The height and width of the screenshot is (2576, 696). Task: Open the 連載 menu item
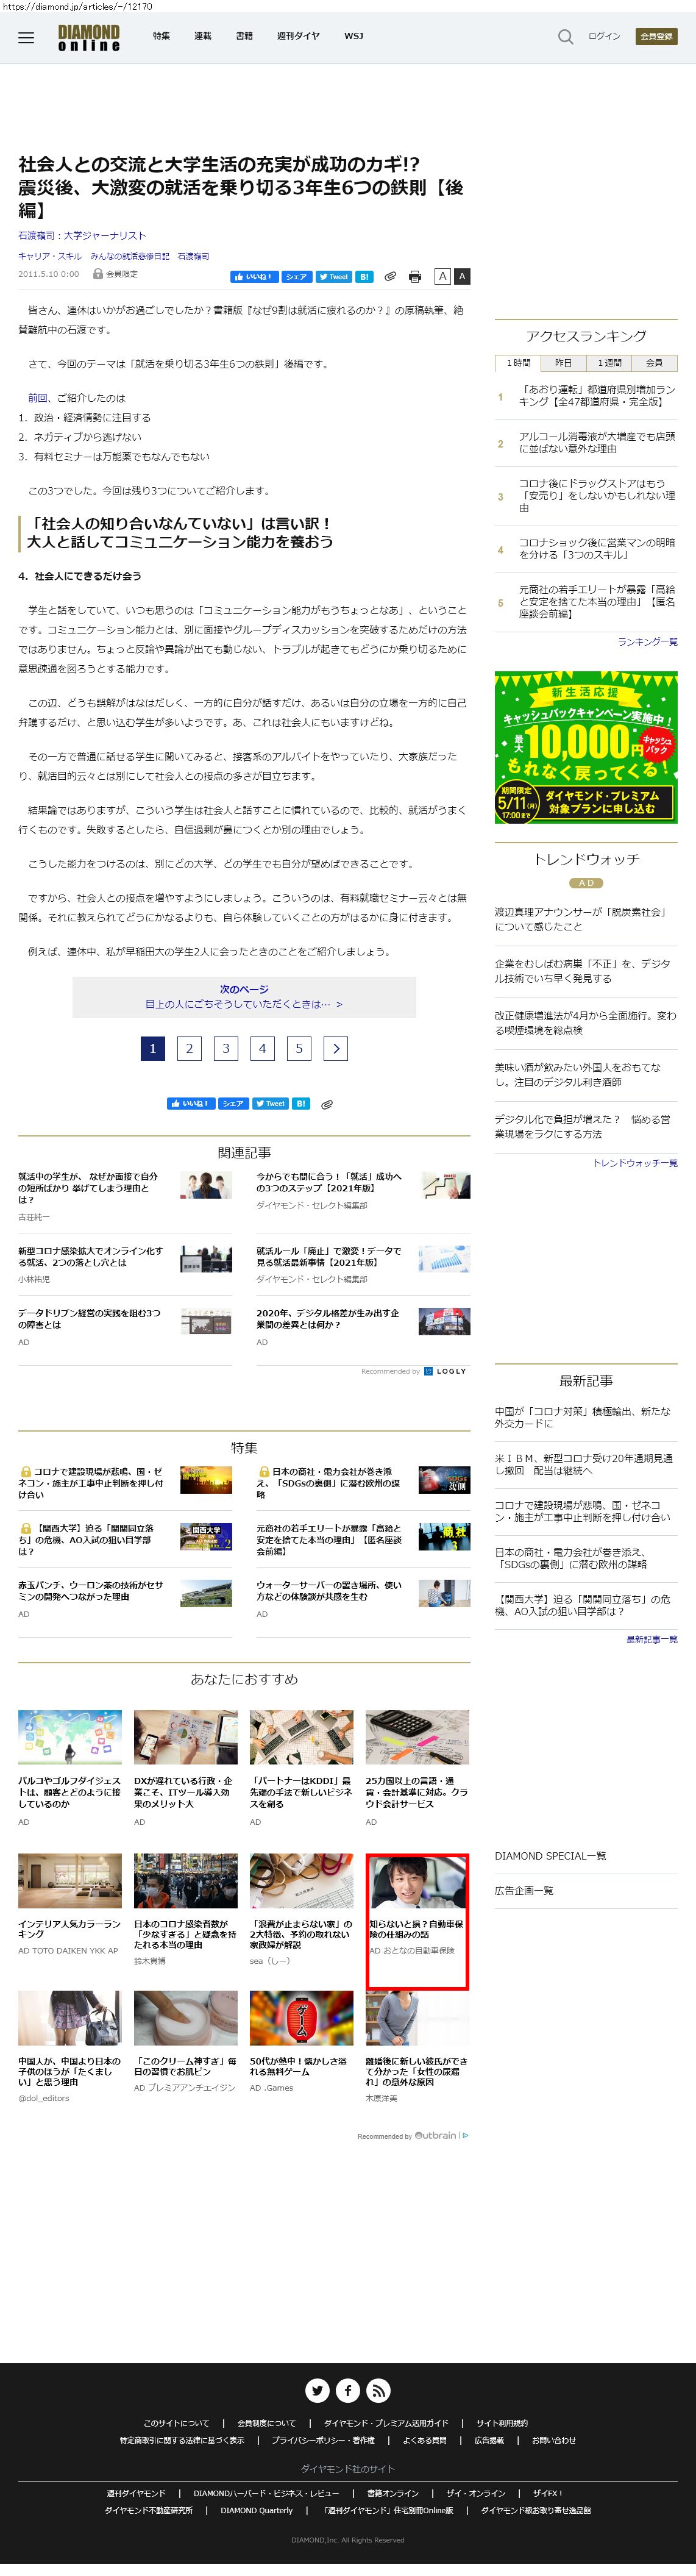202,36
